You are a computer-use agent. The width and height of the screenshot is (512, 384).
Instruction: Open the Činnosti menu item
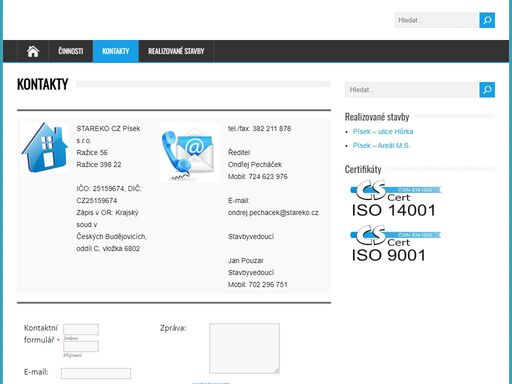(x=71, y=51)
